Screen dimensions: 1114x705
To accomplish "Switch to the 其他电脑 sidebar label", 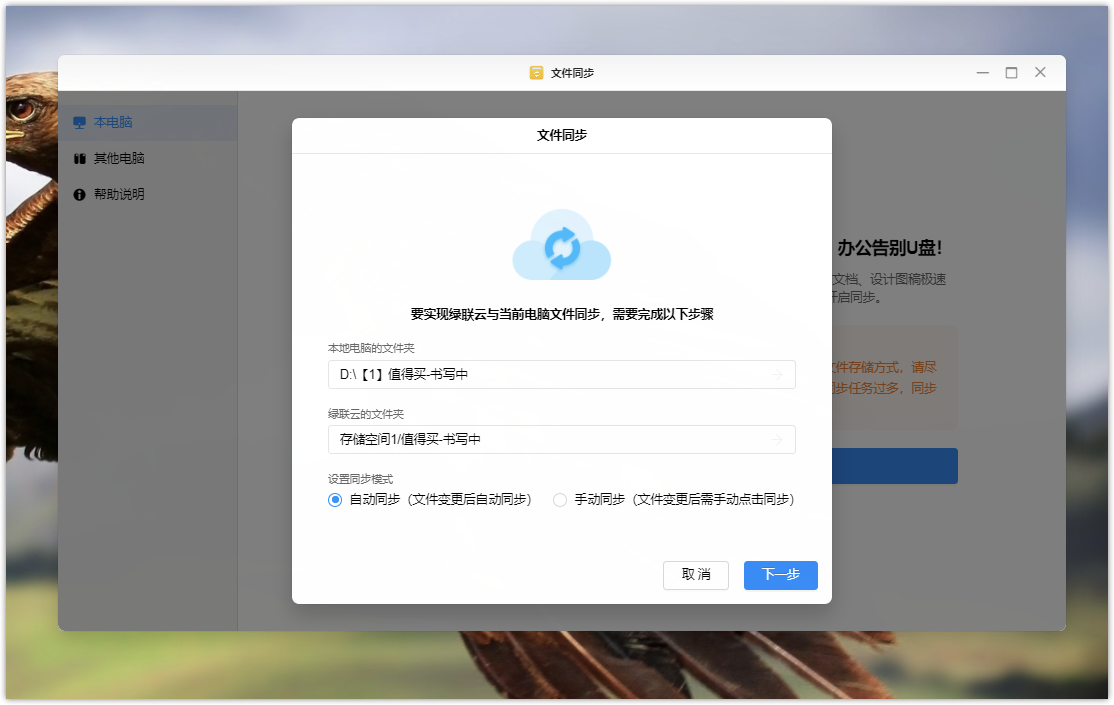I will coord(119,159).
